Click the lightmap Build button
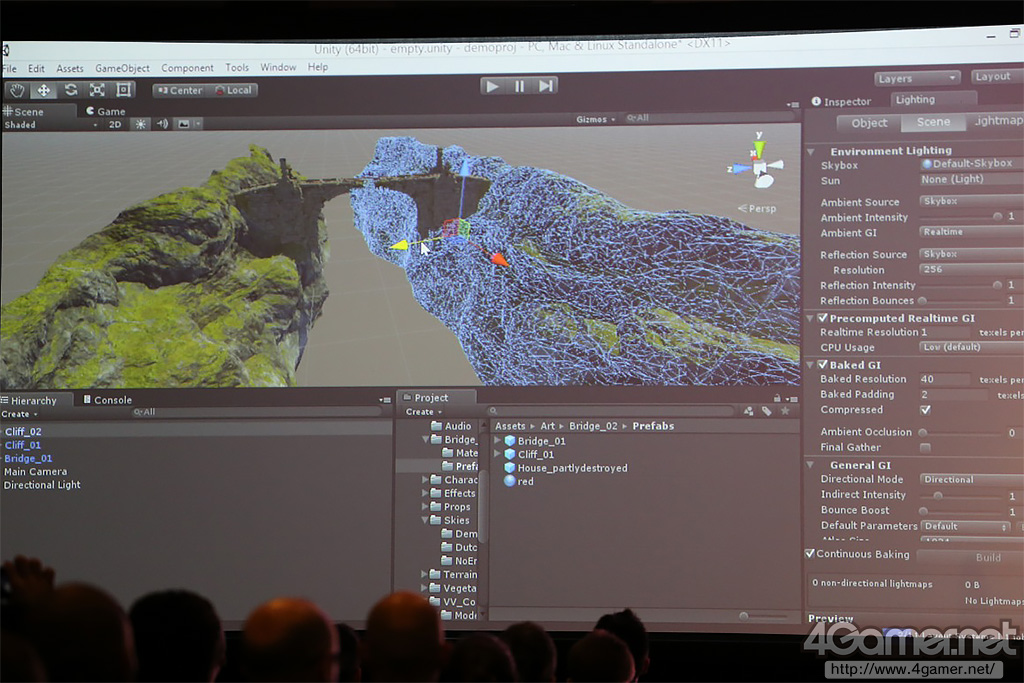The width and height of the screenshot is (1024, 683). 971,557
